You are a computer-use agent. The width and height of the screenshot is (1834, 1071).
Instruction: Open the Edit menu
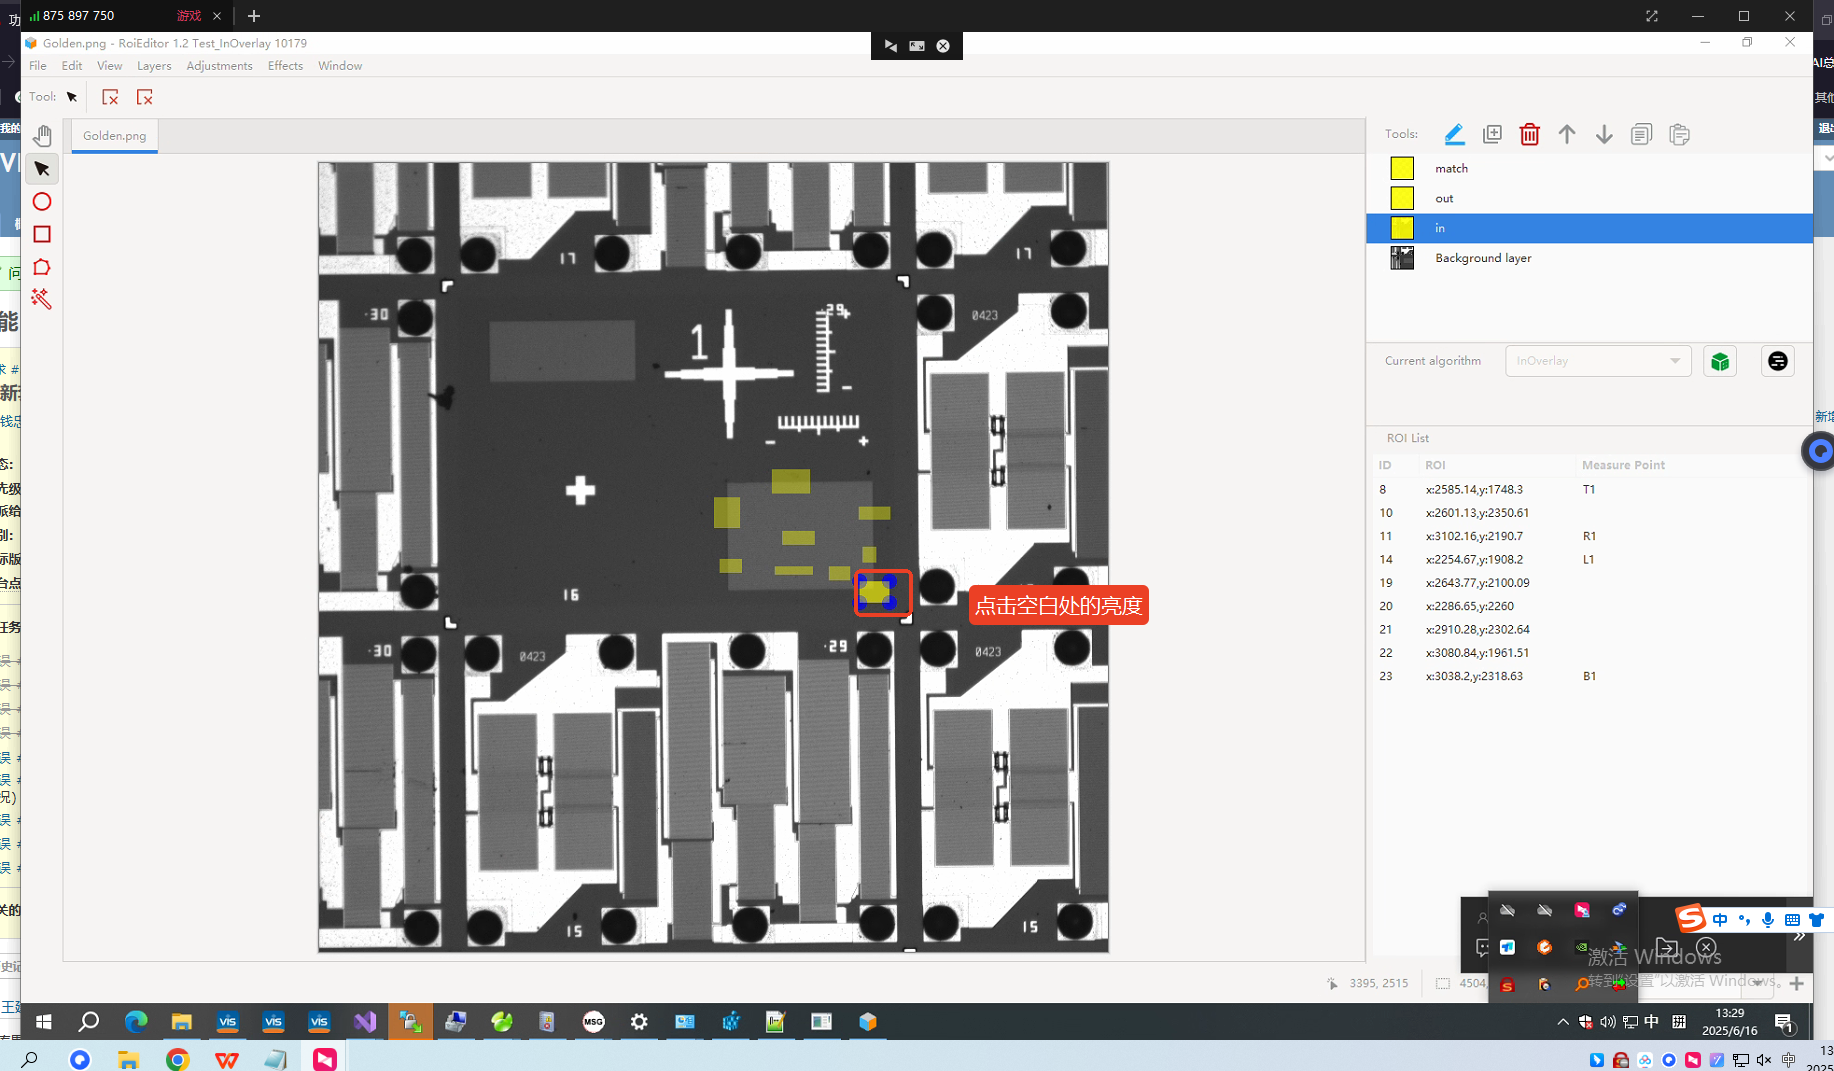72,66
